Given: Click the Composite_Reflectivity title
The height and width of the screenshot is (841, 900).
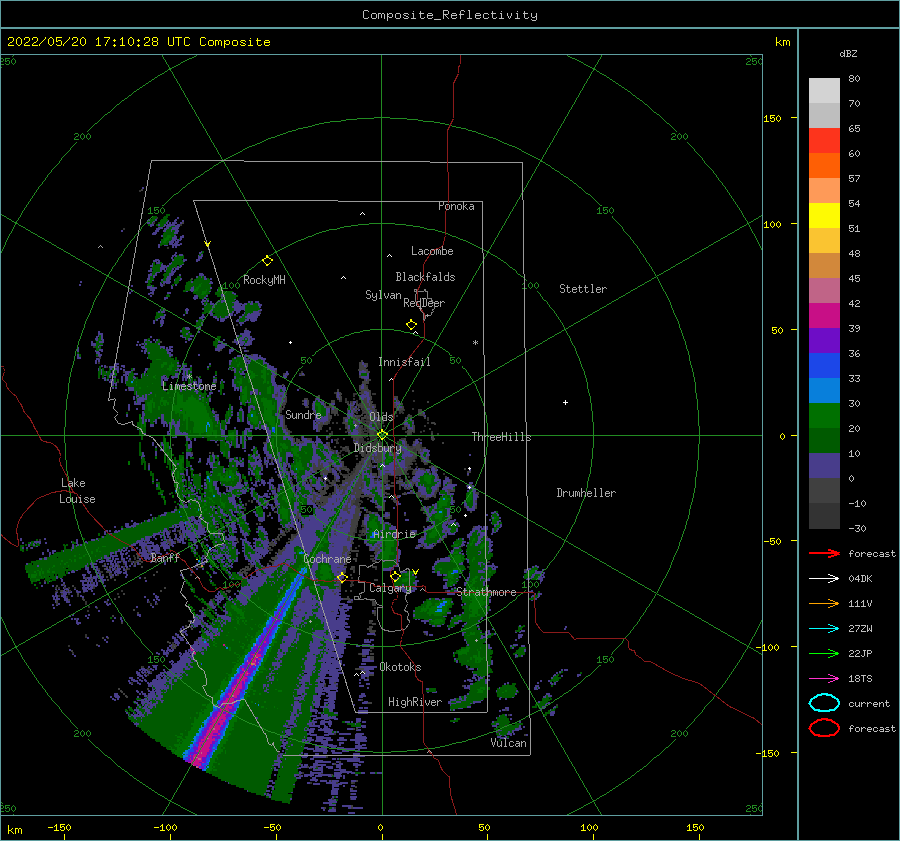Looking at the screenshot, I should pos(450,15).
